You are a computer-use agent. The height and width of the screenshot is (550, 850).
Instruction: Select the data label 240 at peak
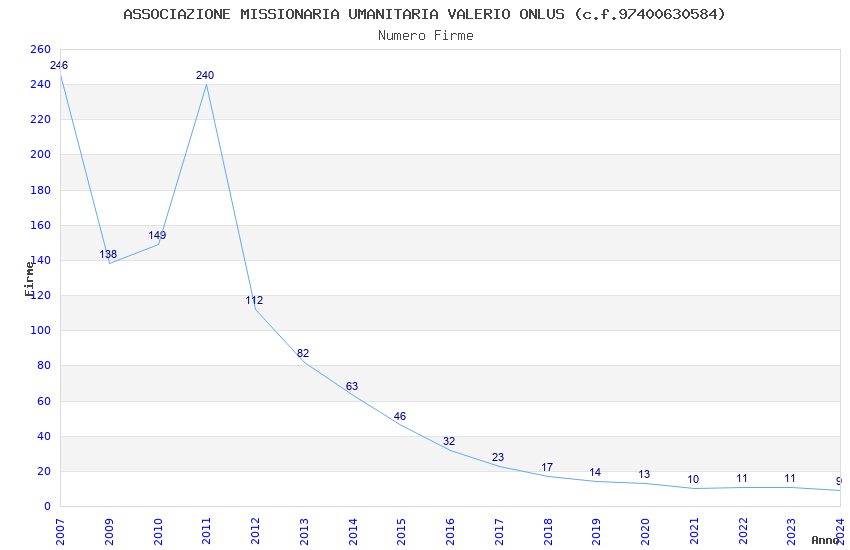click(x=205, y=75)
